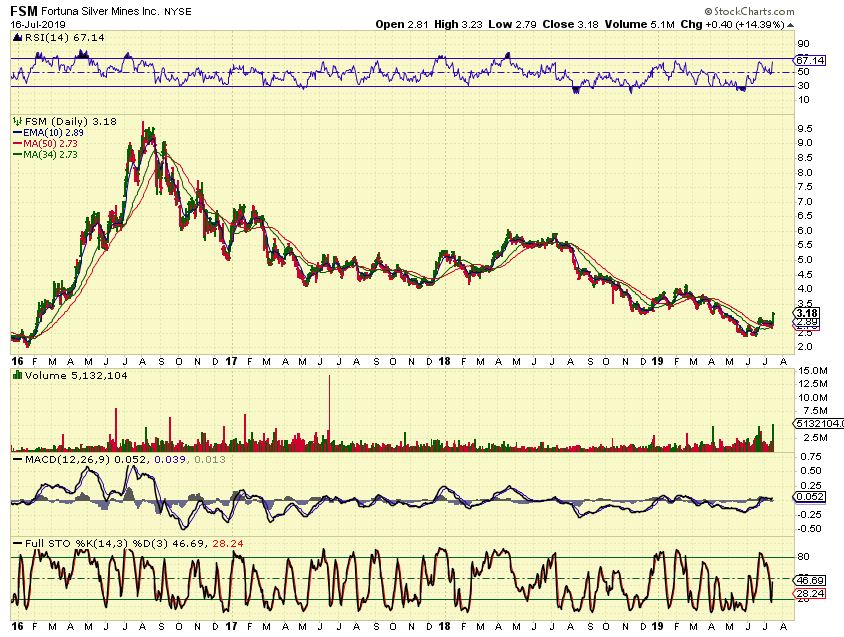Click the 80 level label on the stochastic axis
The width and height of the screenshot is (844, 637).
pos(804,557)
